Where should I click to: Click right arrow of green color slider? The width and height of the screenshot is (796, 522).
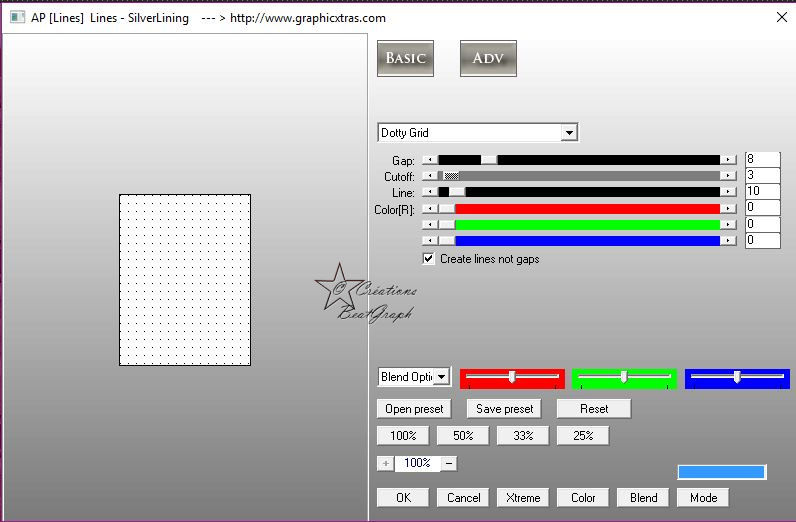(x=728, y=224)
